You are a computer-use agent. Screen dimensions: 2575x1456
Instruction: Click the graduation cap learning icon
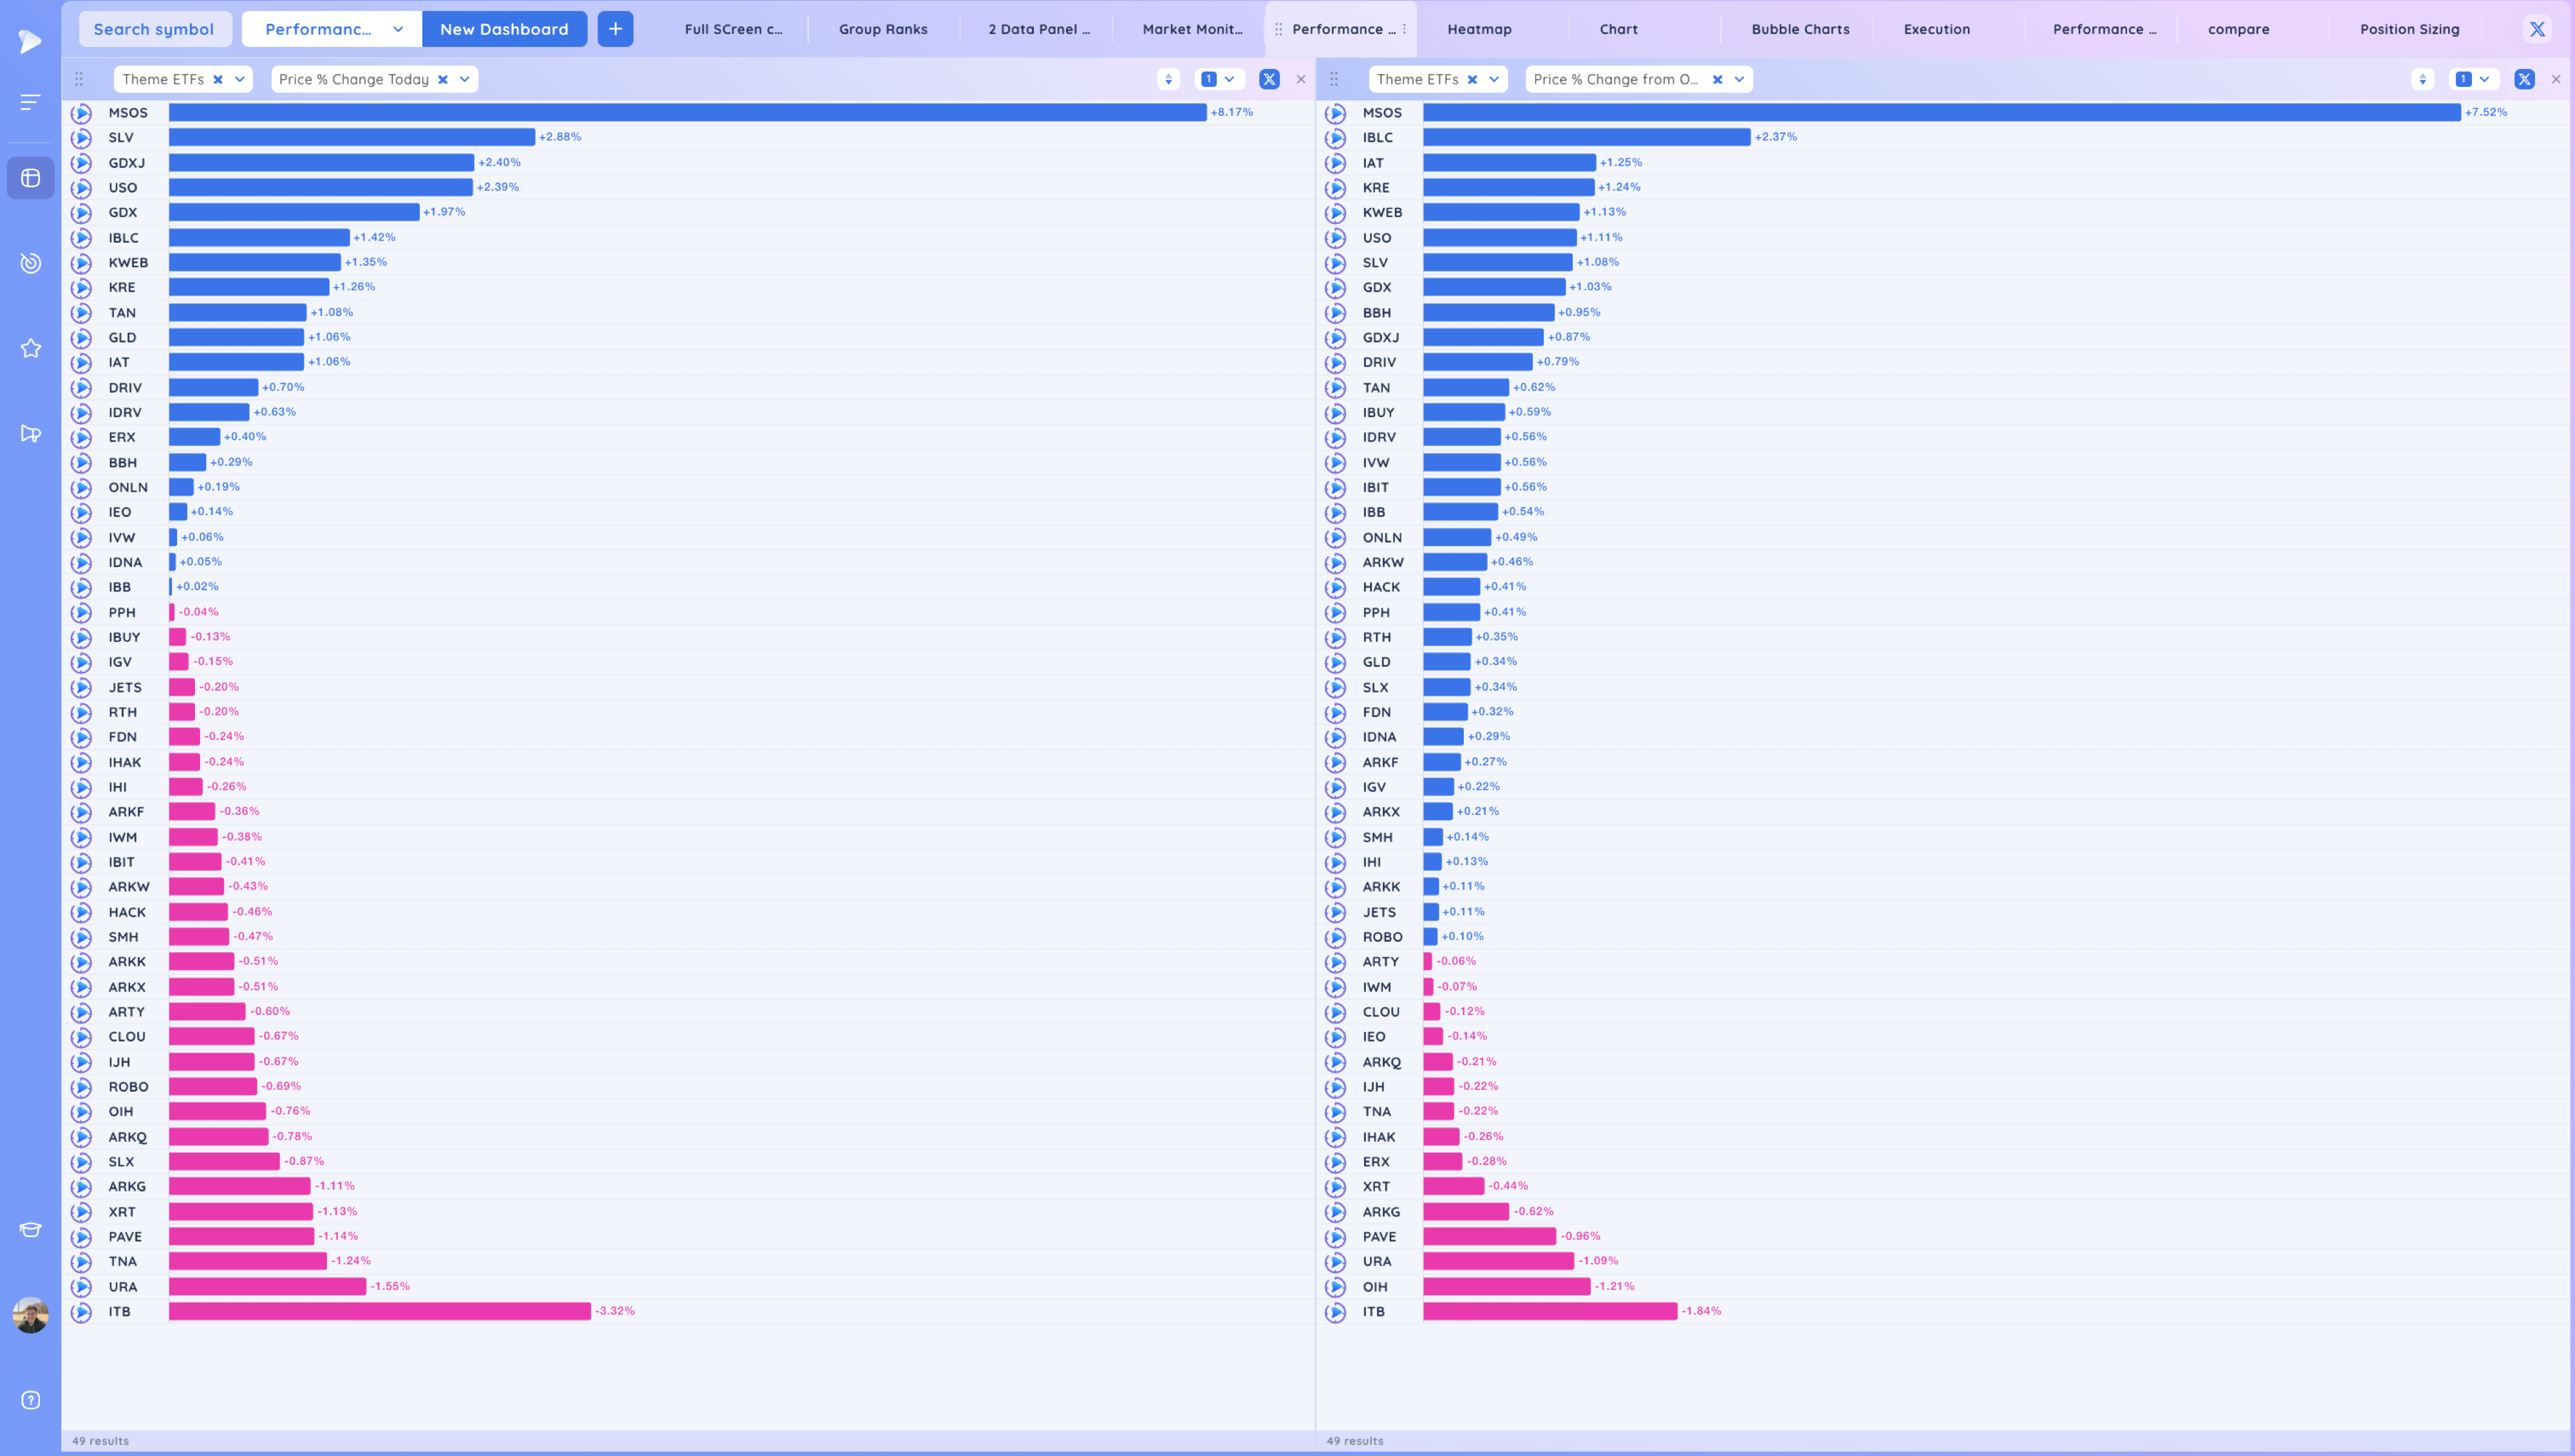click(30, 1230)
